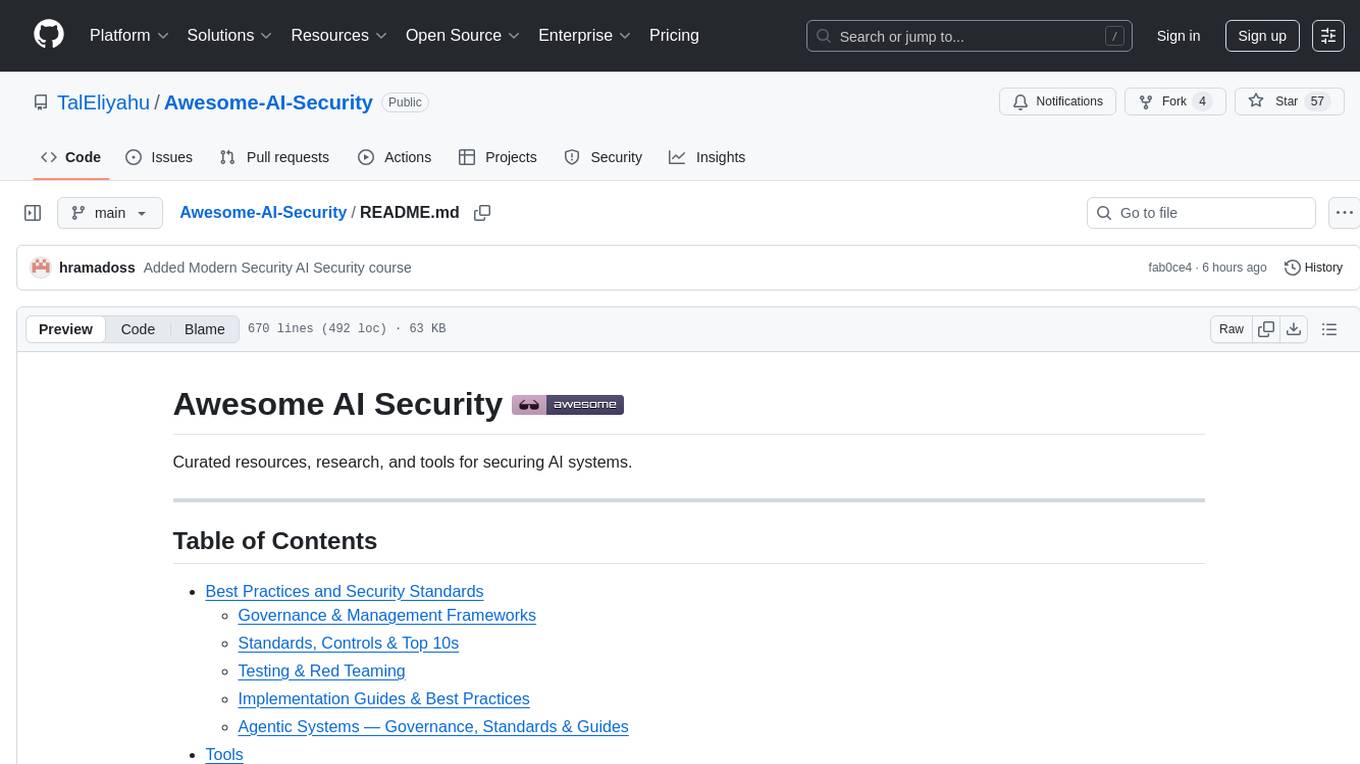Click the star count 57
The height and width of the screenshot is (764, 1360).
[1317, 102]
